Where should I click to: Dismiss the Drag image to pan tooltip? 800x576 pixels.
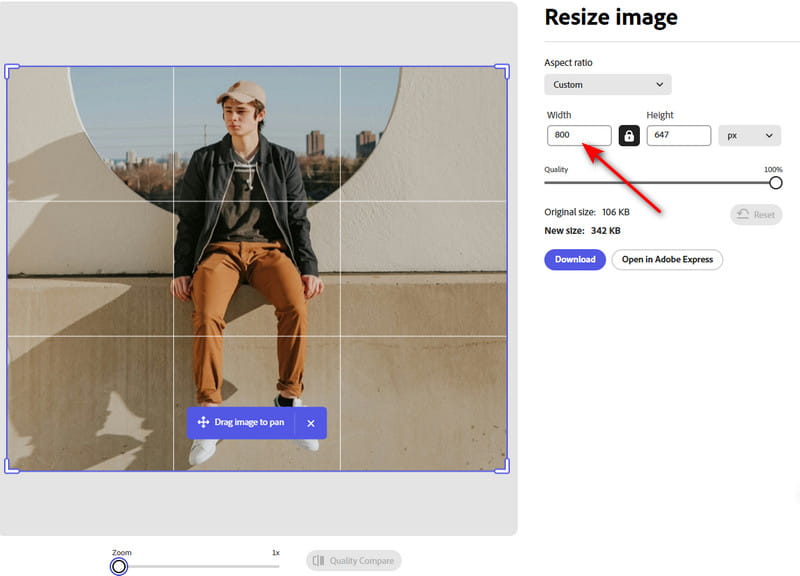(x=311, y=423)
